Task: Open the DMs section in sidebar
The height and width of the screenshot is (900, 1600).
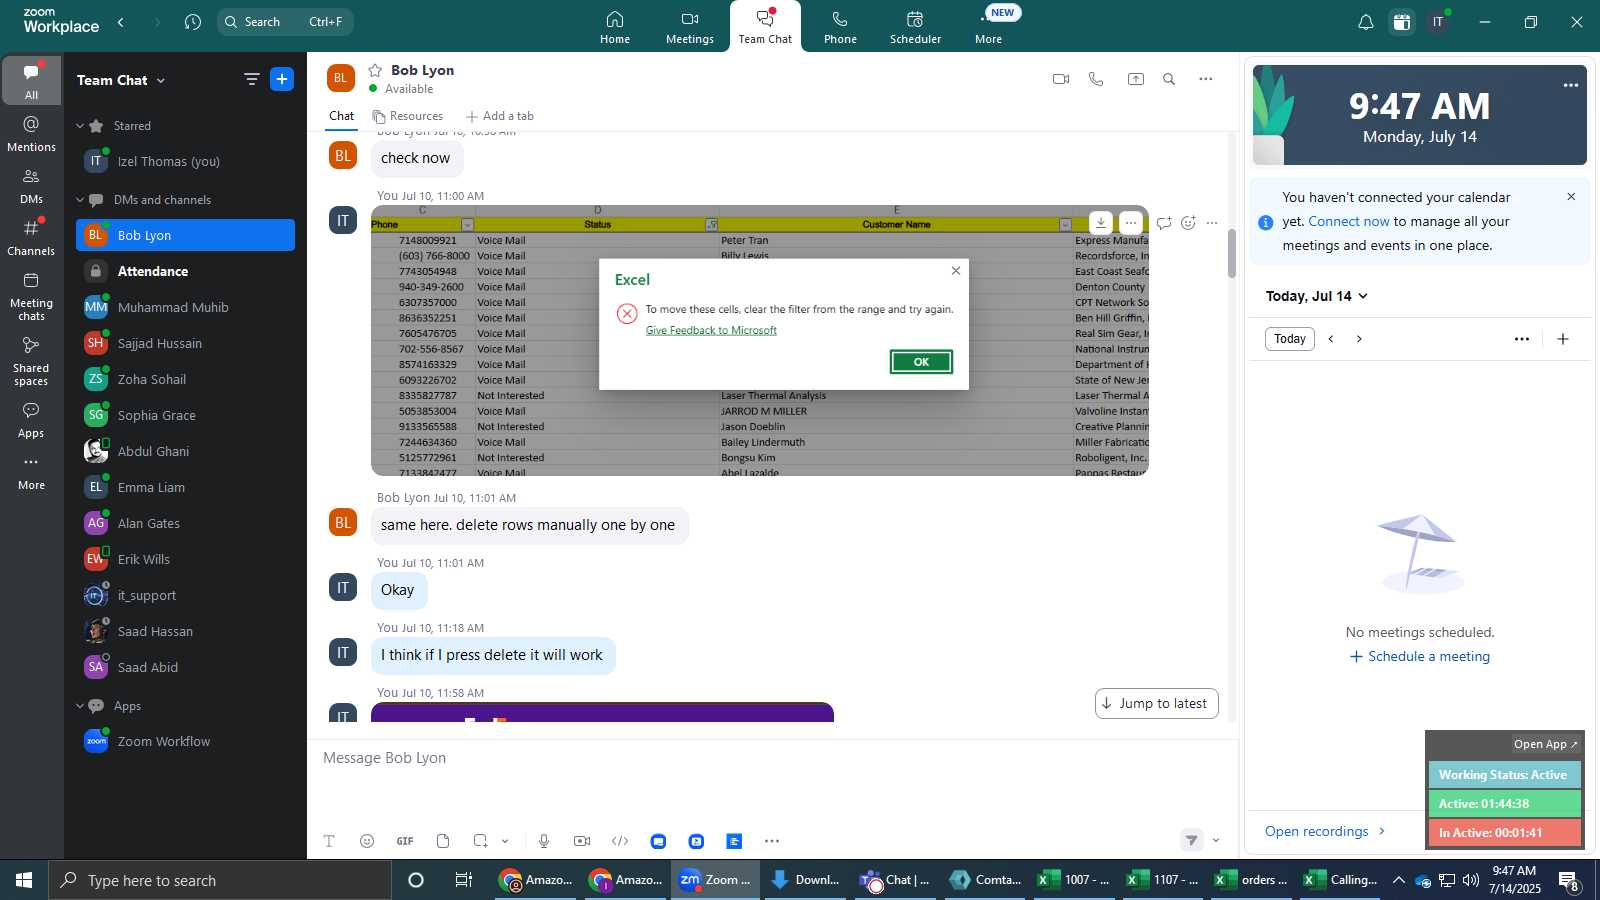Action: pos(32,186)
